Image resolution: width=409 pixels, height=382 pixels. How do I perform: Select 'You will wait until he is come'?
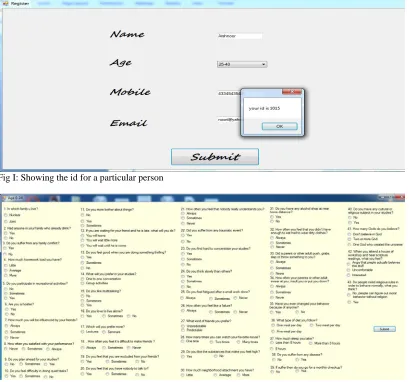click(x=83, y=246)
